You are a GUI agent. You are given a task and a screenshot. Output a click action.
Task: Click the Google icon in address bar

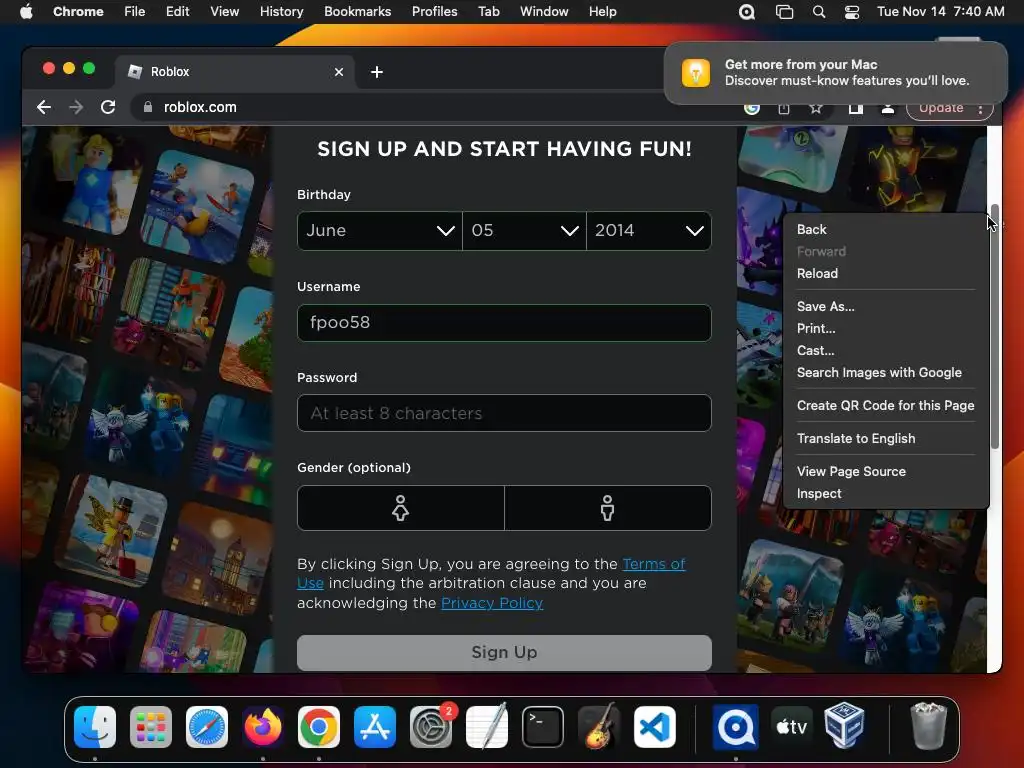752,108
